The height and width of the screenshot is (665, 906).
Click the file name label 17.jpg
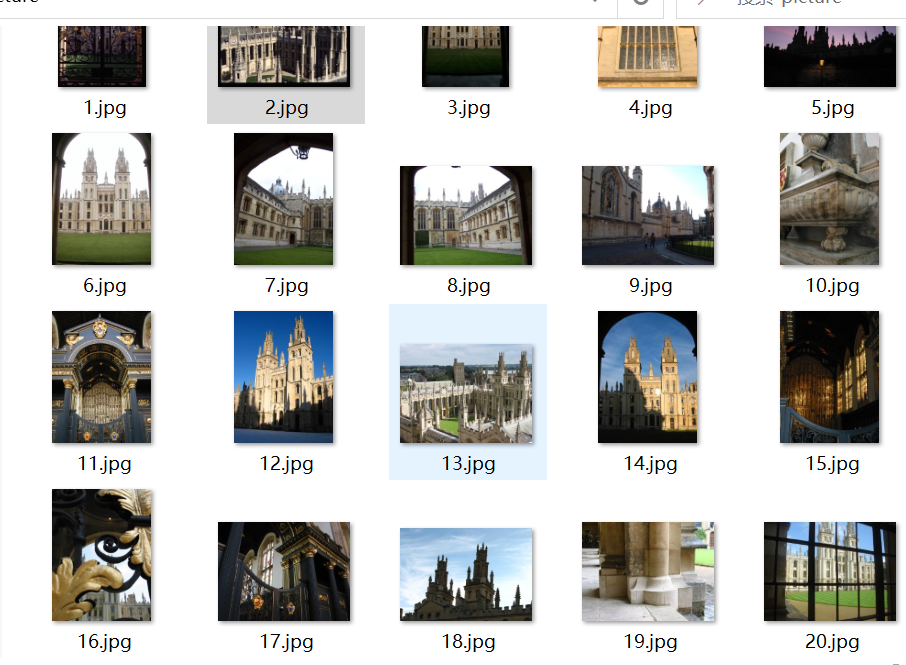(287, 641)
